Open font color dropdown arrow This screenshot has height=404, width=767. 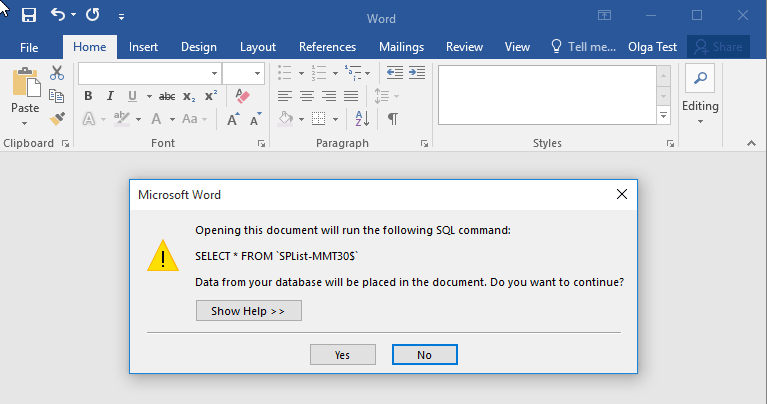[172, 119]
